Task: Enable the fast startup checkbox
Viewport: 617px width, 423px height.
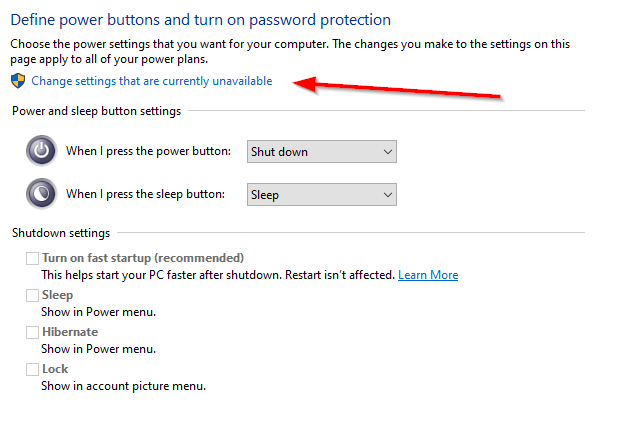Action: [33, 259]
